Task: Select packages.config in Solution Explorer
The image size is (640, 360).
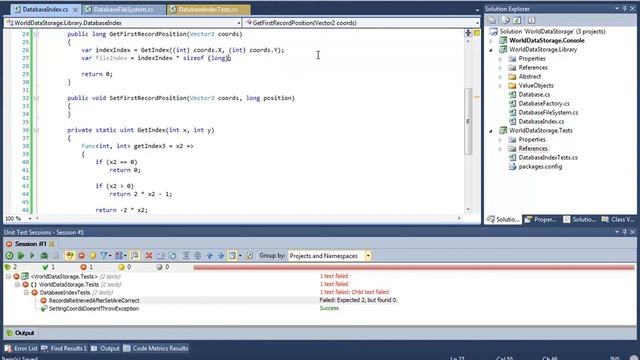Action: pos(540,167)
